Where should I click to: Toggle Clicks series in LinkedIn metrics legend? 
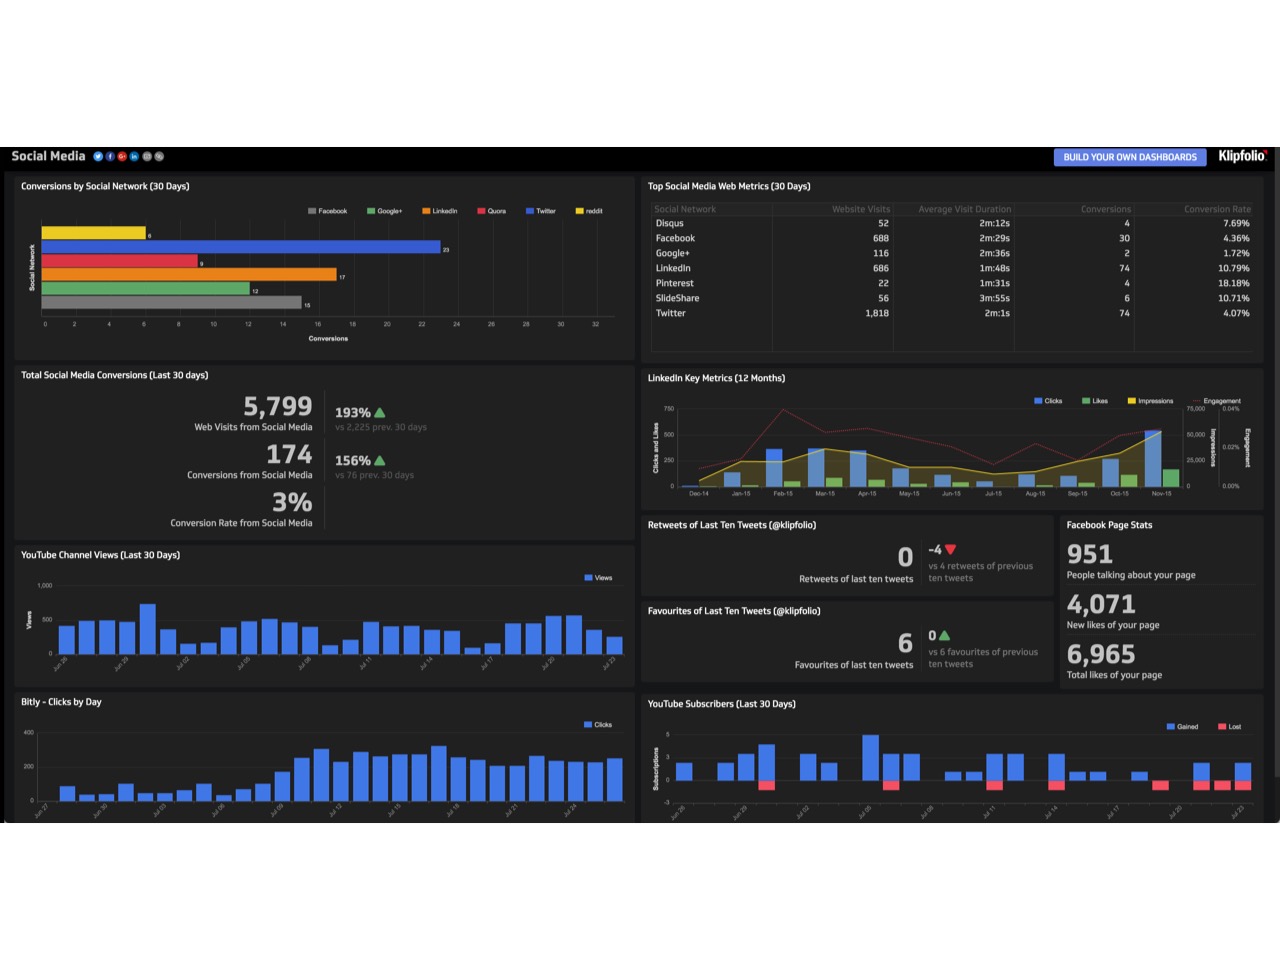[x=1048, y=401]
